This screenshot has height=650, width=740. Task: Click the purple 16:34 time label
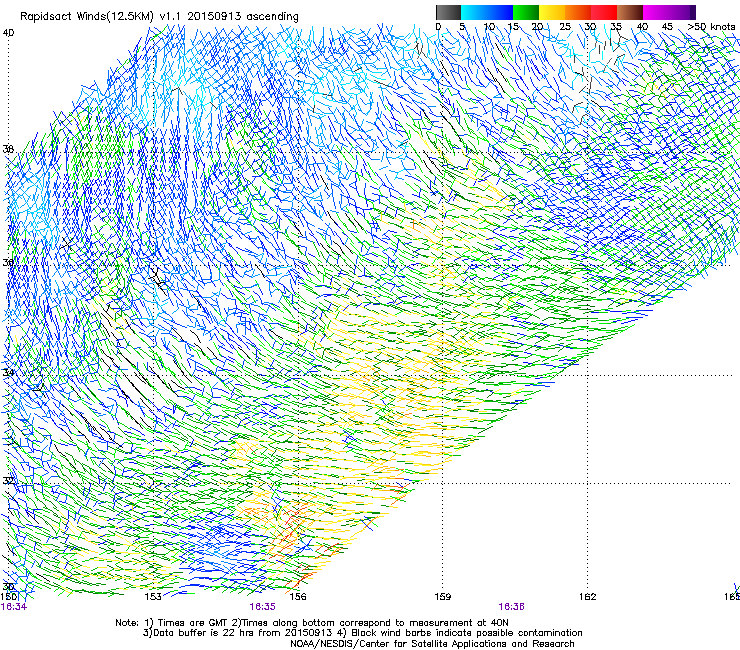(x=14, y=607)
